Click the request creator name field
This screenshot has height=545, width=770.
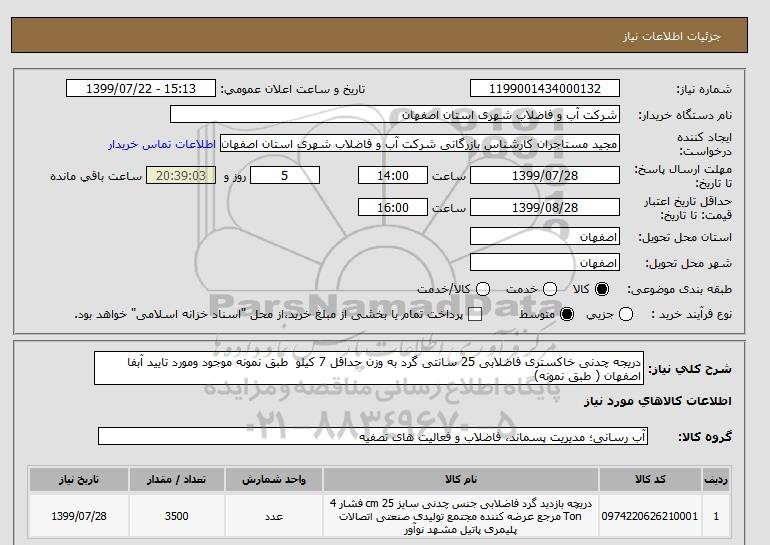tap(420, 144)
